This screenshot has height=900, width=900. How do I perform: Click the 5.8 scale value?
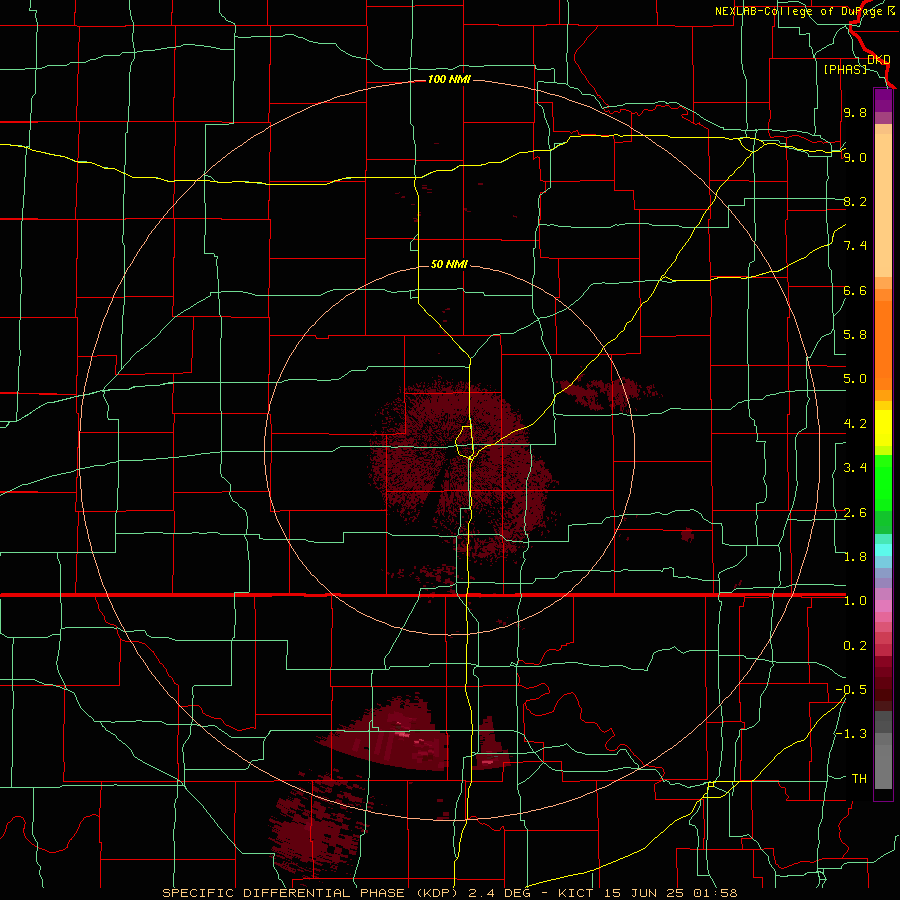(855, 335)
